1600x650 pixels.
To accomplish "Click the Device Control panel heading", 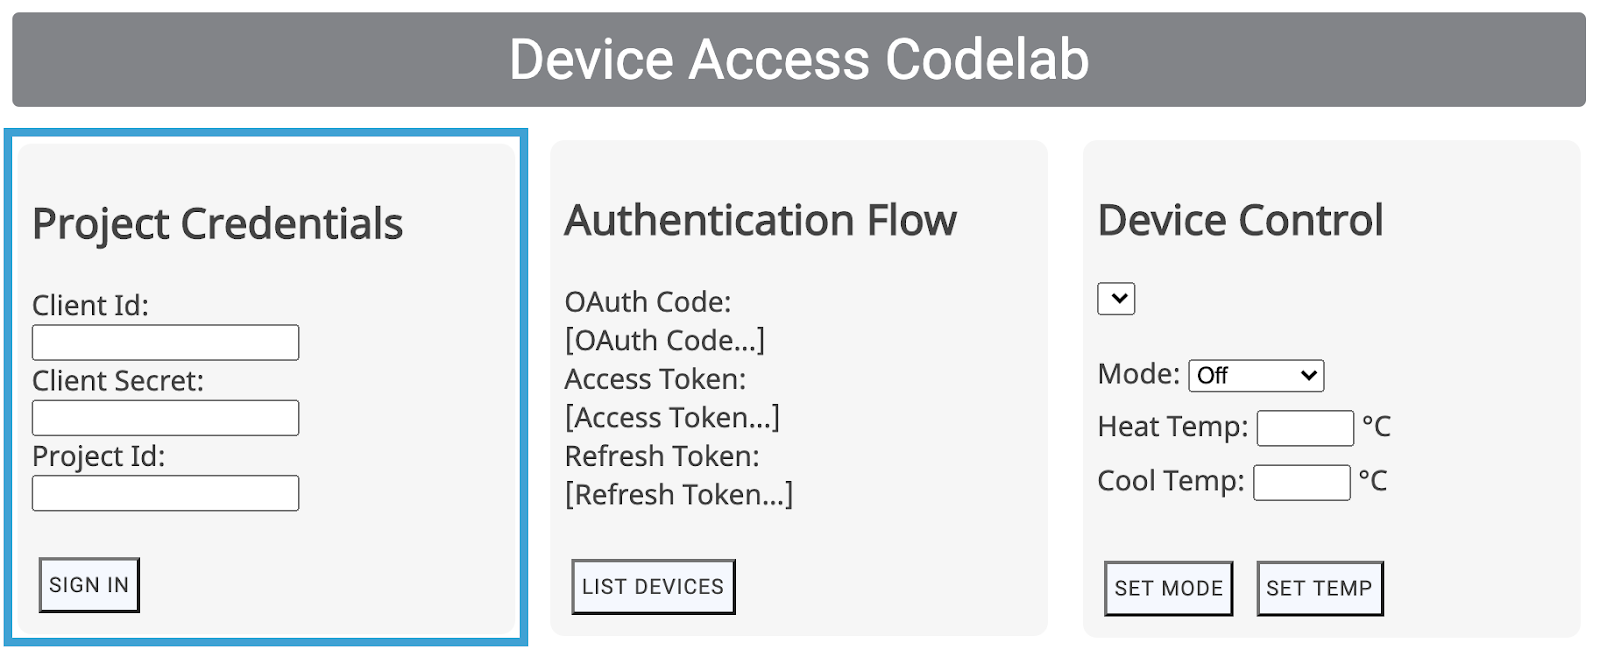I will click(x=1240, y=220).
